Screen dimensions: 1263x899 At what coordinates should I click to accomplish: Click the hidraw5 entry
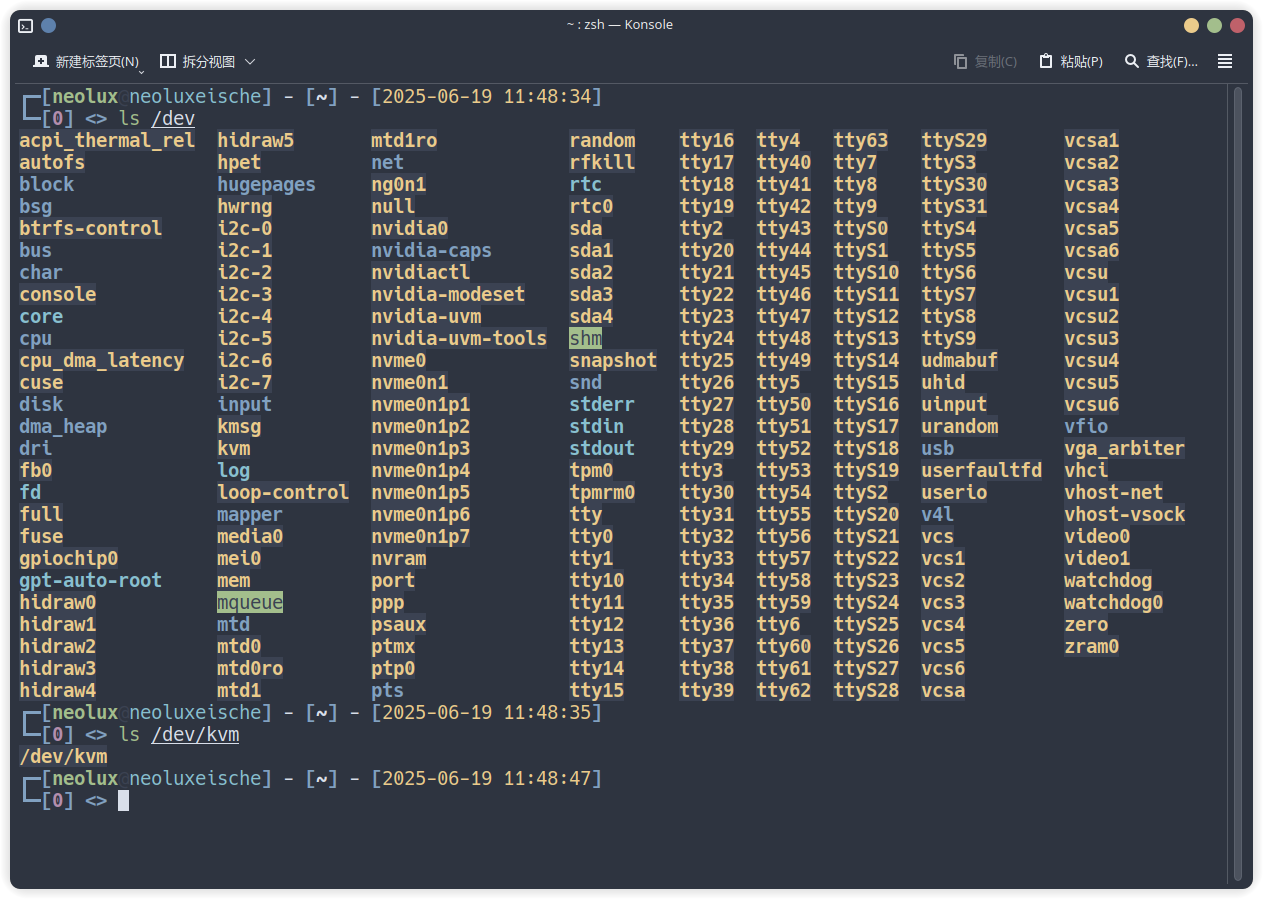tap(256, 140)
